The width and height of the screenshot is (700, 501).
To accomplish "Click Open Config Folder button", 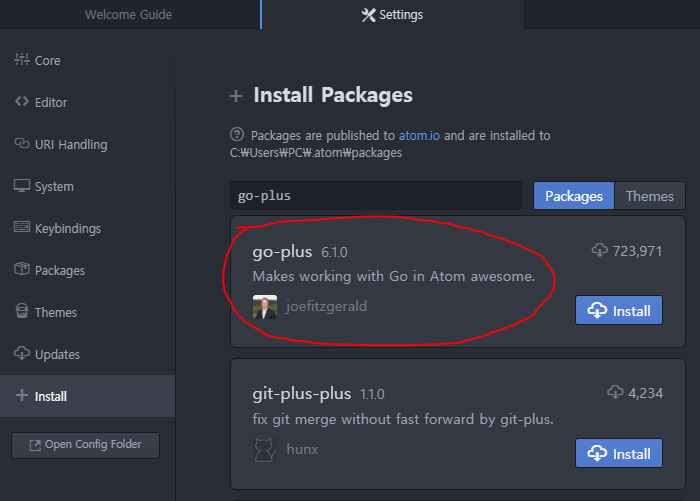I will (x=85, y=445).
